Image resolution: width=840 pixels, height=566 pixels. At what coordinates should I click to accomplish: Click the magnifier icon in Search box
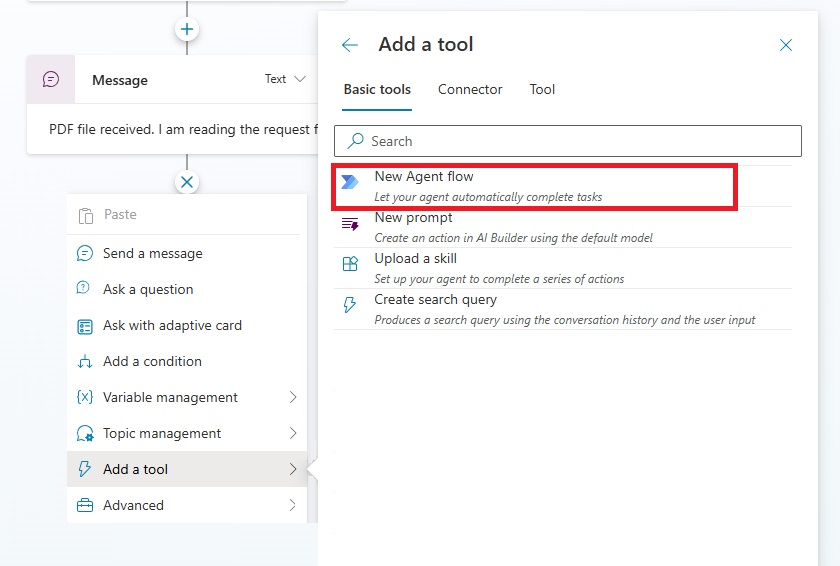coord(355,141)
